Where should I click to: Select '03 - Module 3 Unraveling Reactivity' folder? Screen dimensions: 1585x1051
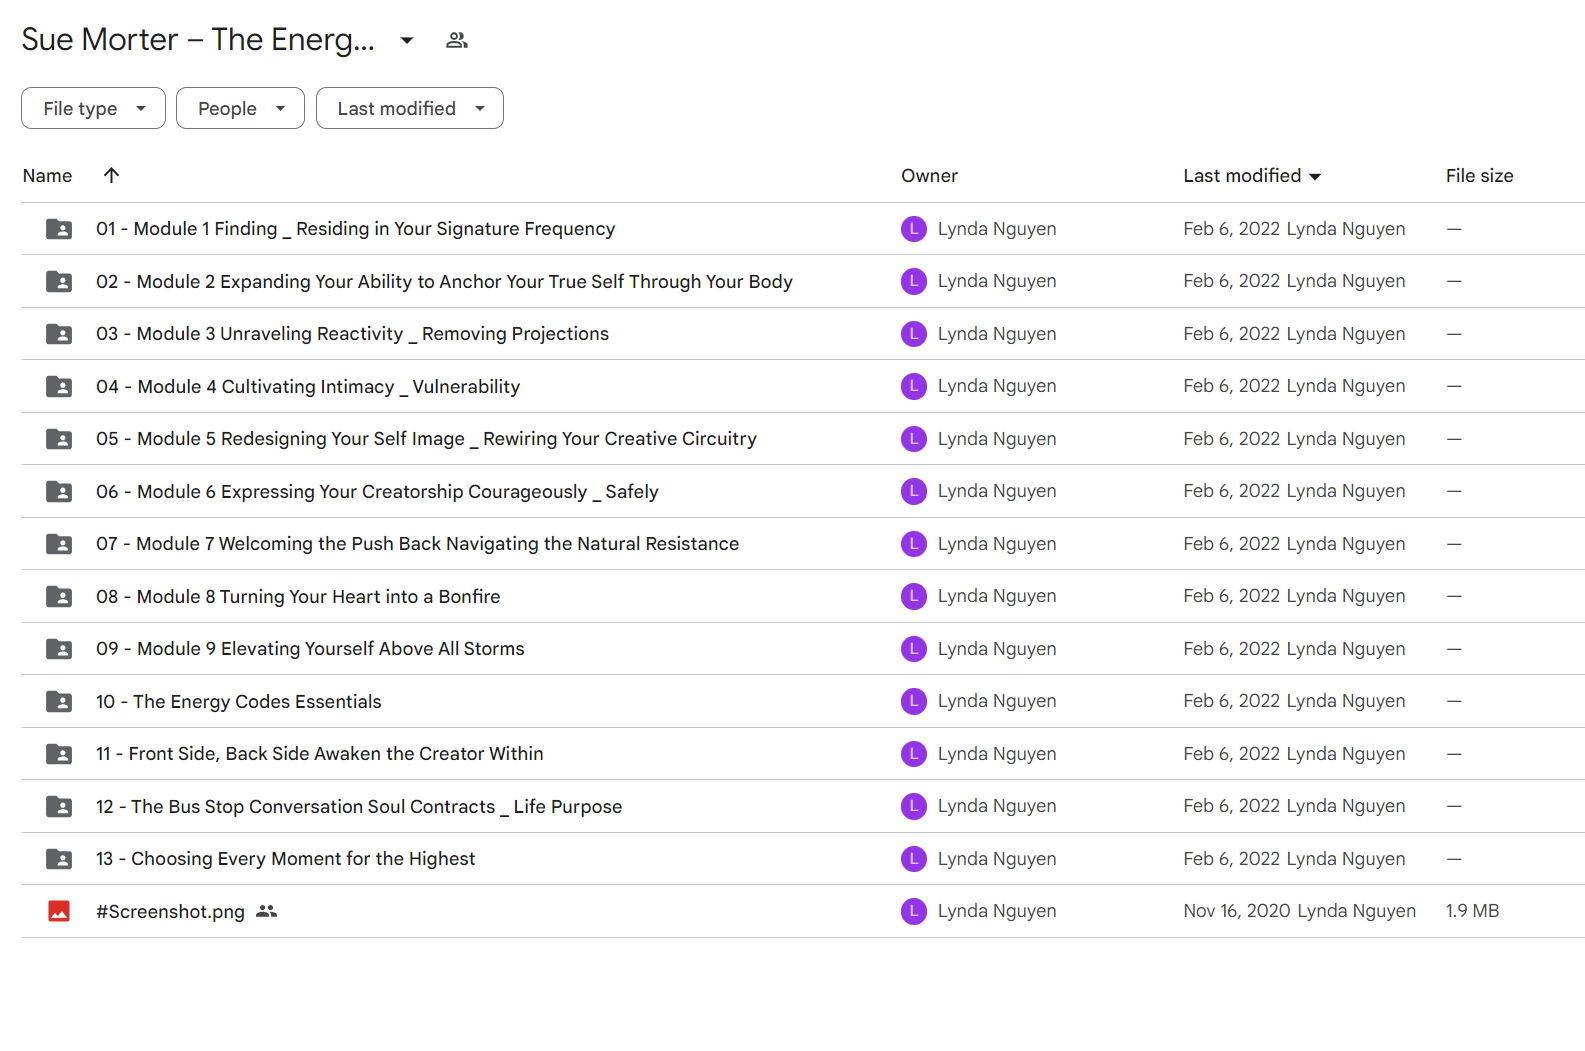pyautogui.click(x=352, y=334)
